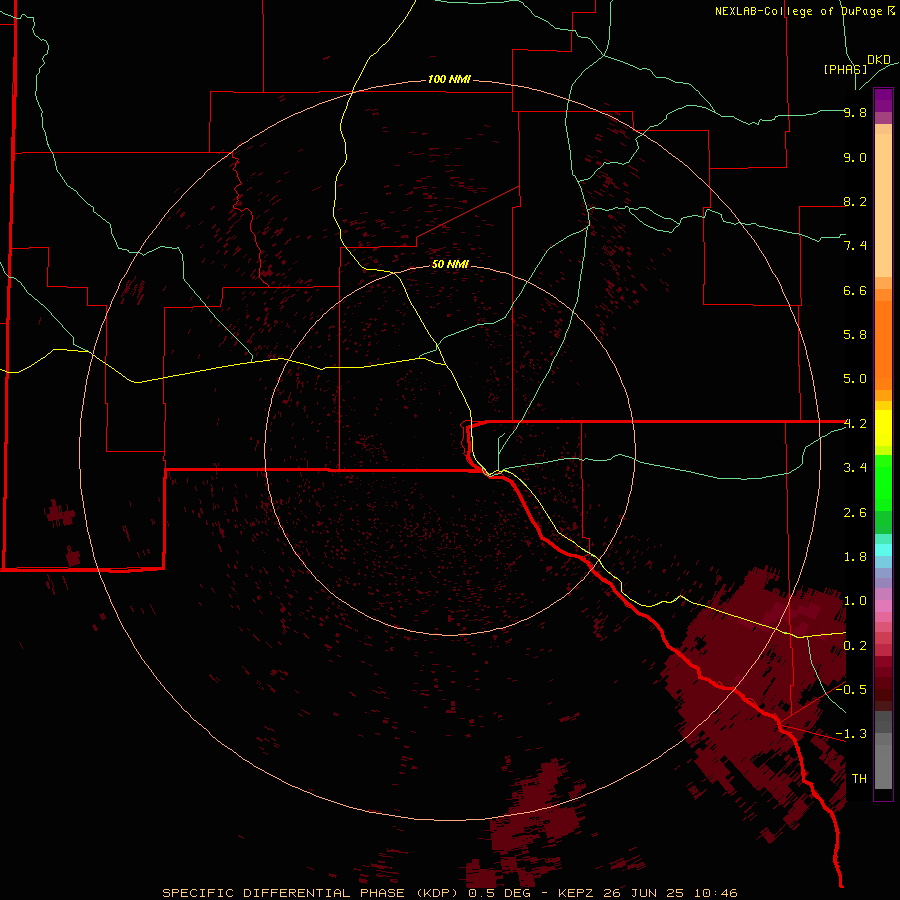Image resolution: width=900 pixels, height=900 pixels.
Task: Click the cyan swatch near 1.8
Action: tap(883, 550)
